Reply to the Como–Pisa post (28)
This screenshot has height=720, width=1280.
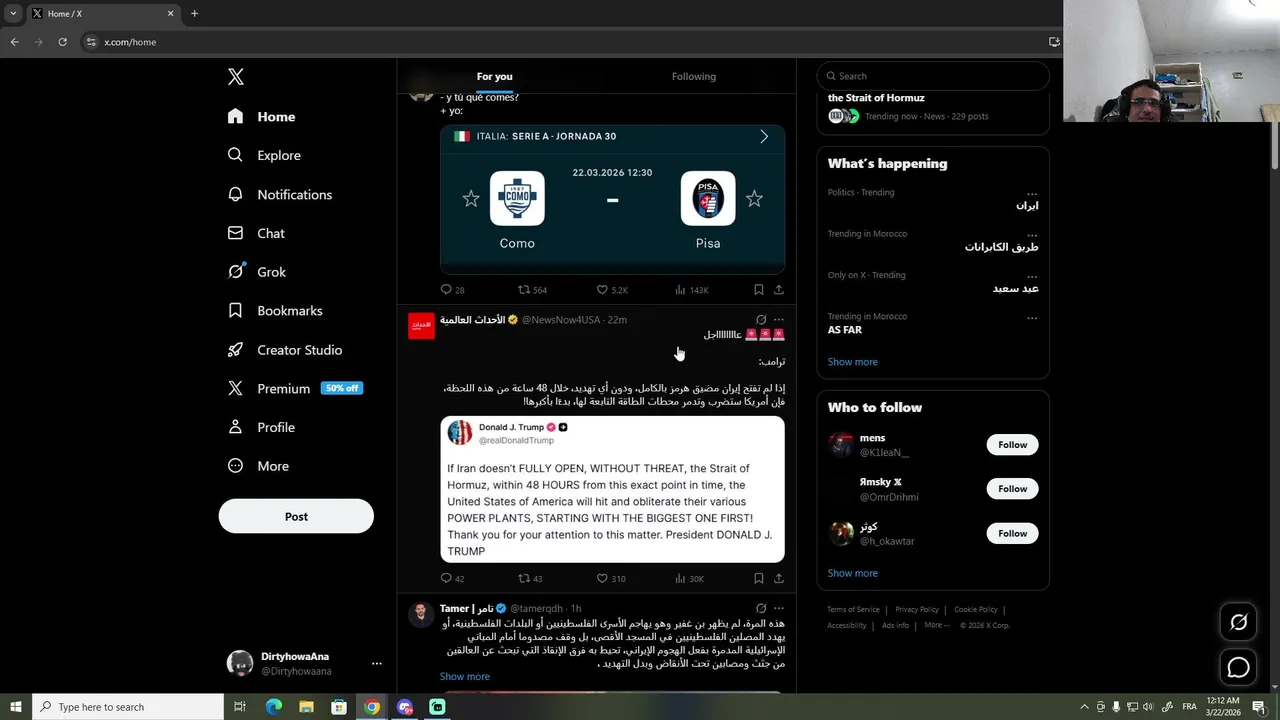[452, 290]
